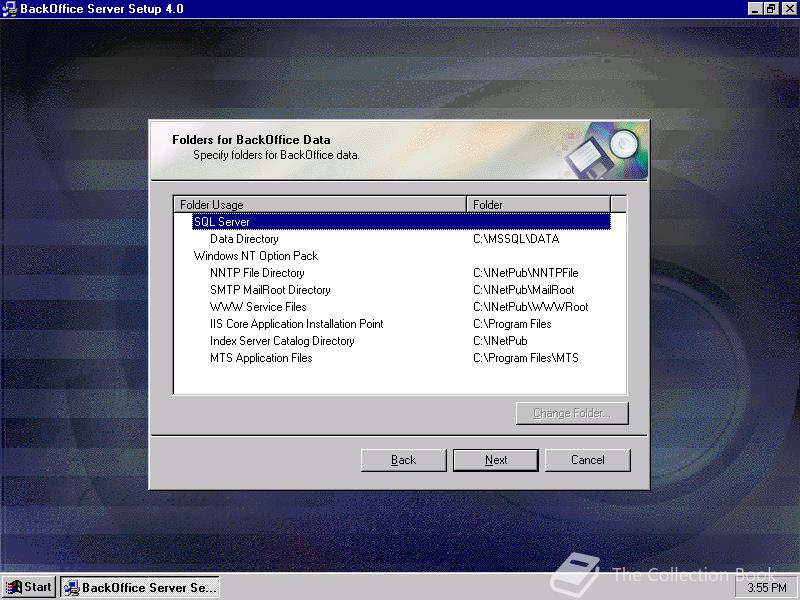Select the SQL Server row
The image size is (800, 600).
401,221
